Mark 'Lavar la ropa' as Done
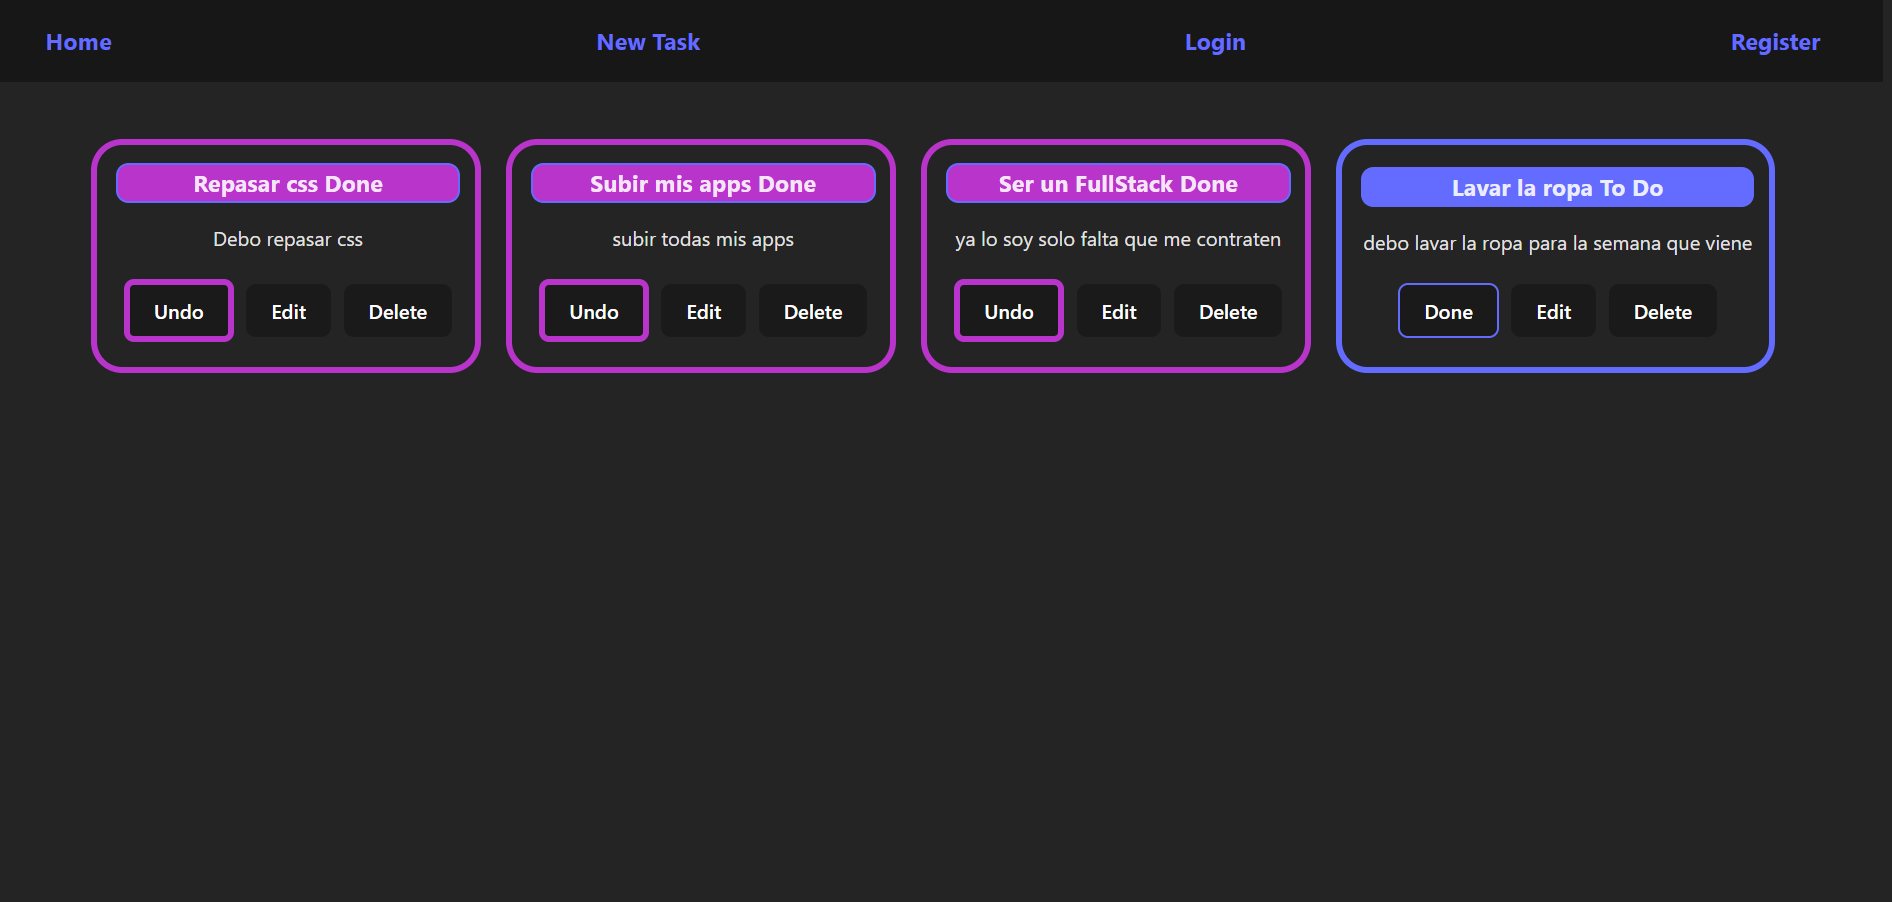The width and height of the screenshot is (1892, 902). tap(1448, 311)
